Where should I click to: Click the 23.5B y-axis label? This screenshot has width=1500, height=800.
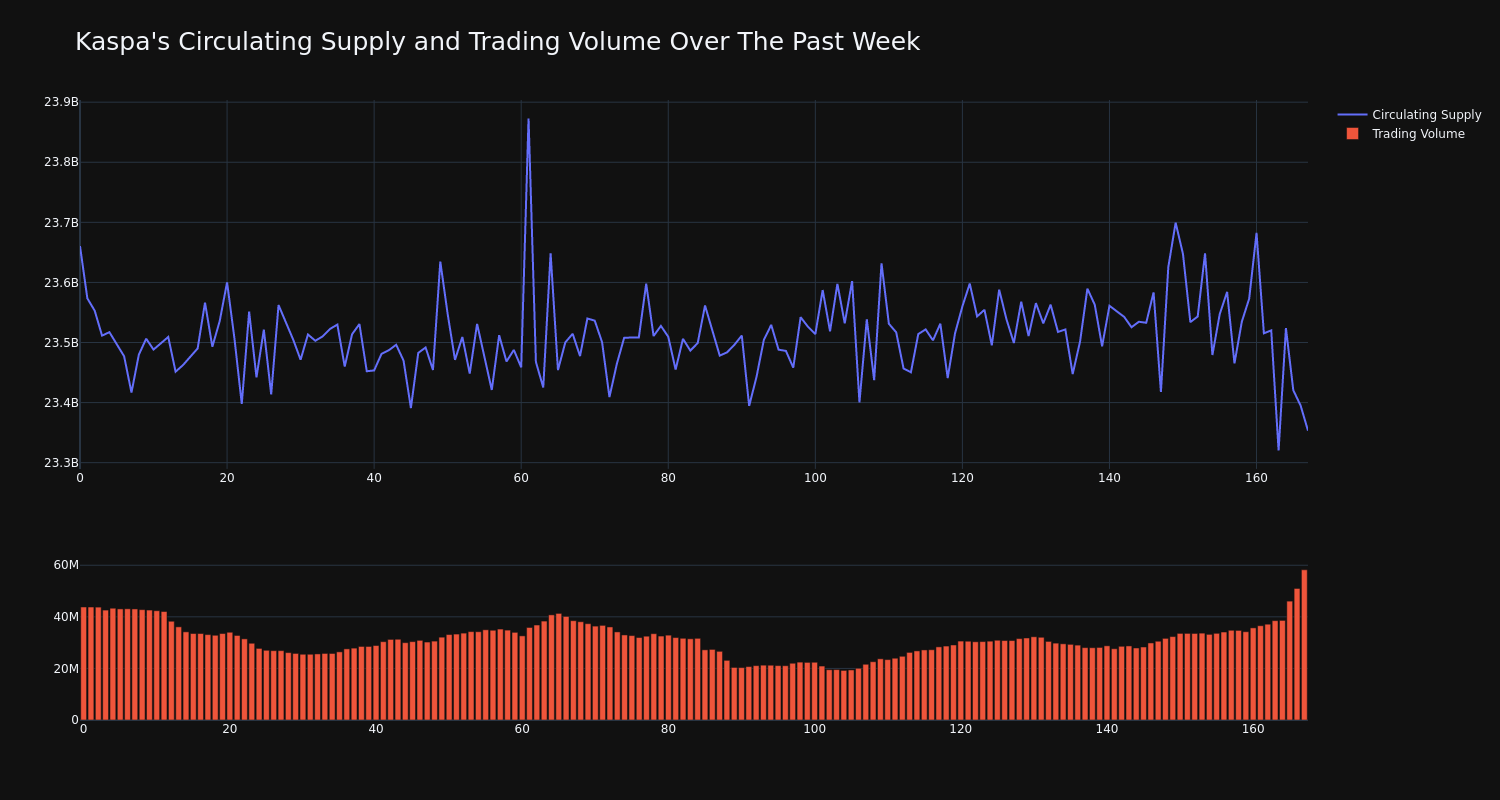point(61,342)
